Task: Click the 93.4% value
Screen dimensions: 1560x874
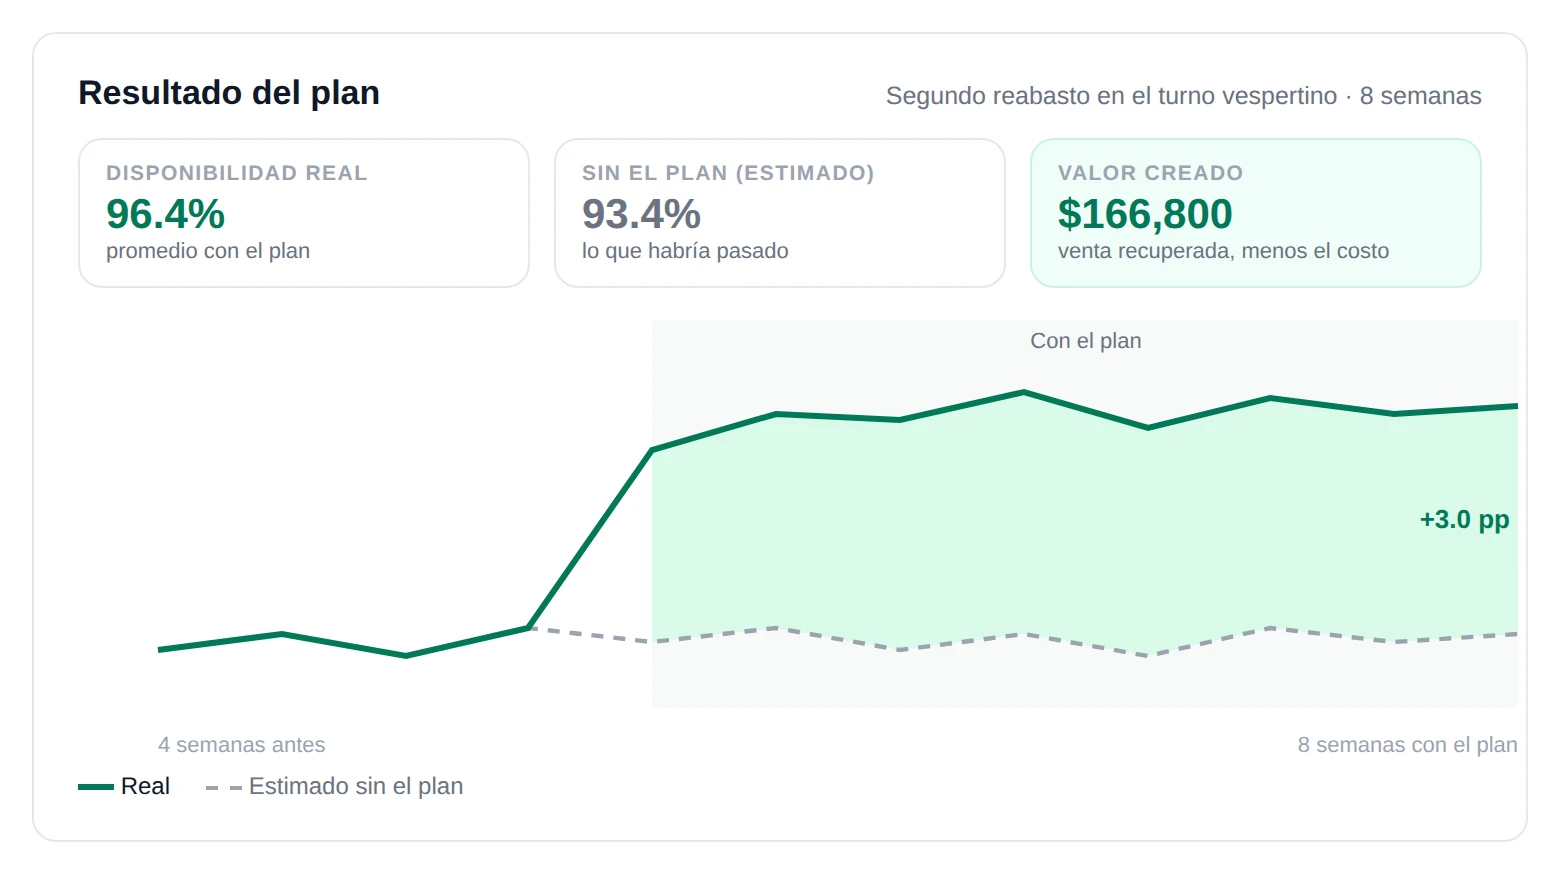Action: [x=641, y=214]
